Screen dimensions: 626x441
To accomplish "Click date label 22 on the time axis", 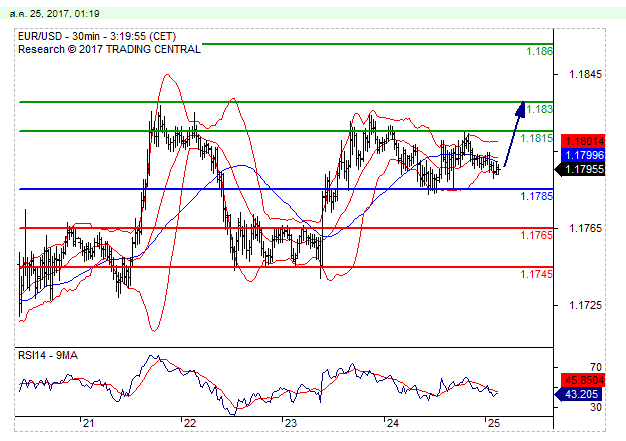I will pyautogui.click(x=190, y=423).
